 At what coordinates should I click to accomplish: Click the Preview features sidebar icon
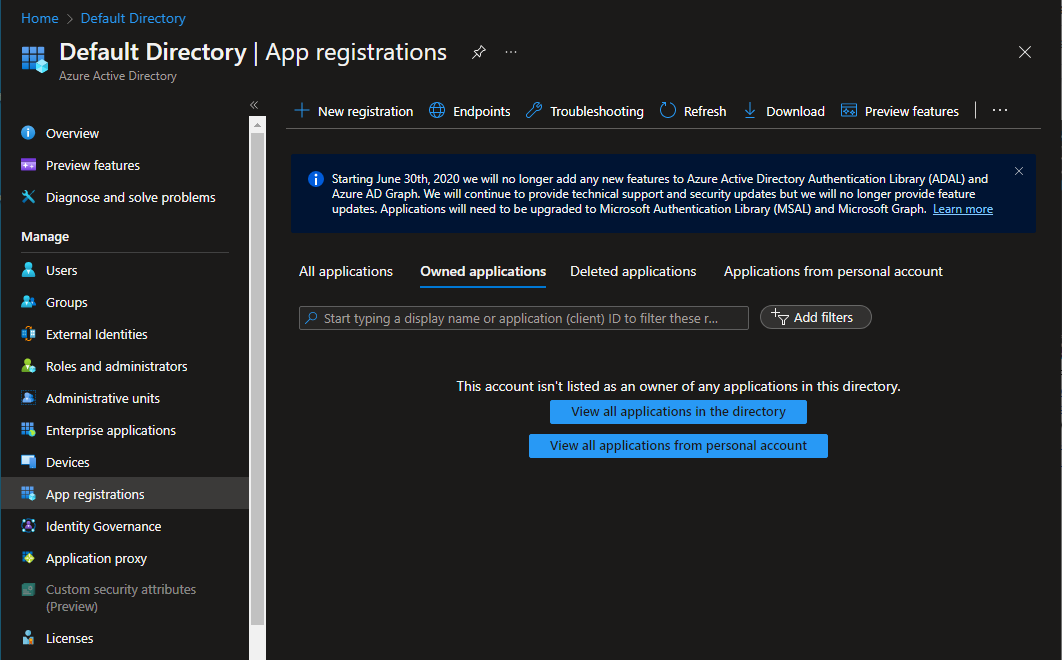click(x=28, y=165)
